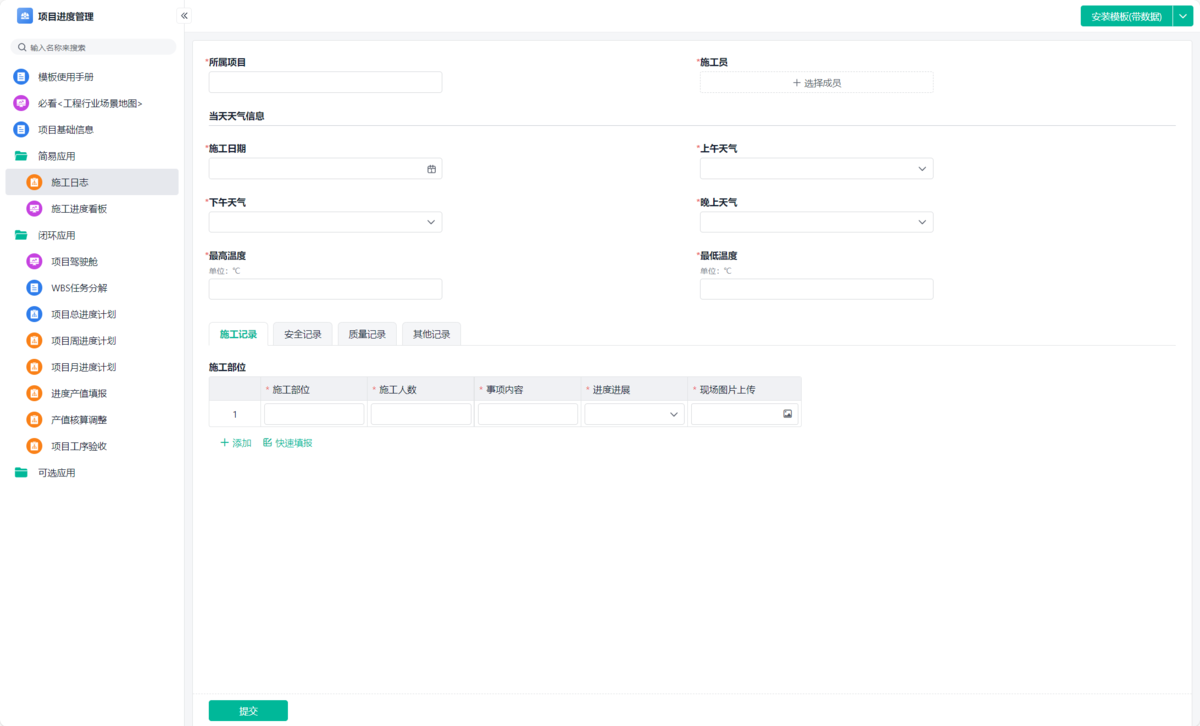Click 安装模板(带数据) button
The image size is (1200, 726).
coord(1125,16)
